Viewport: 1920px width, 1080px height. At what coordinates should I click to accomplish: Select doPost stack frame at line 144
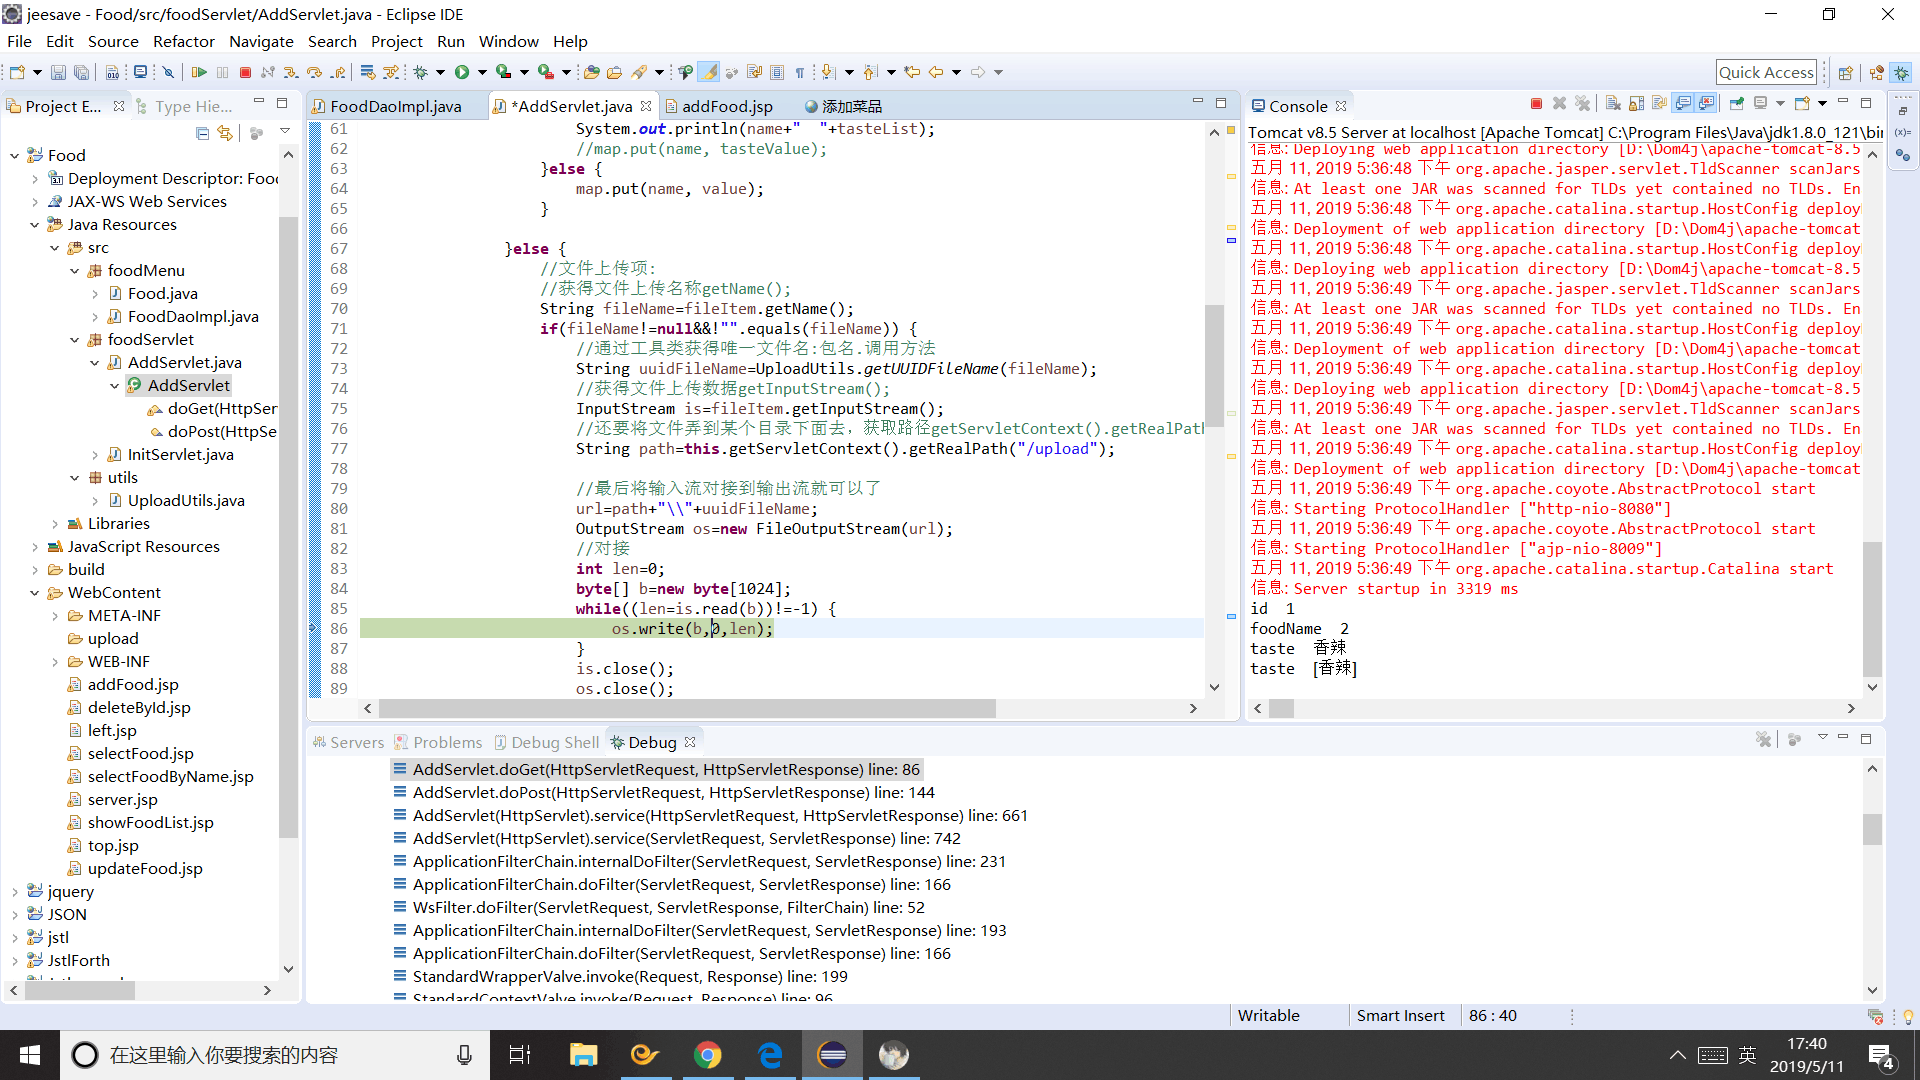click(673, 793)
